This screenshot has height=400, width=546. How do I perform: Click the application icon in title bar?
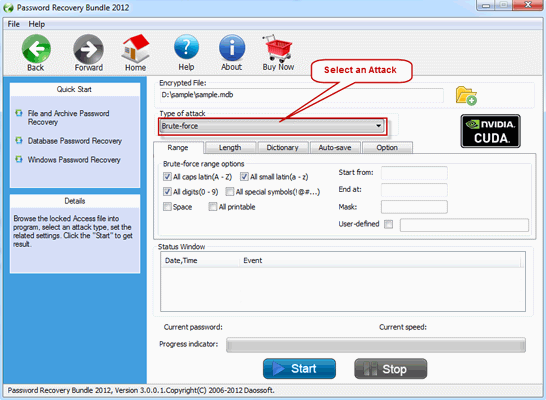click(8, 8)
